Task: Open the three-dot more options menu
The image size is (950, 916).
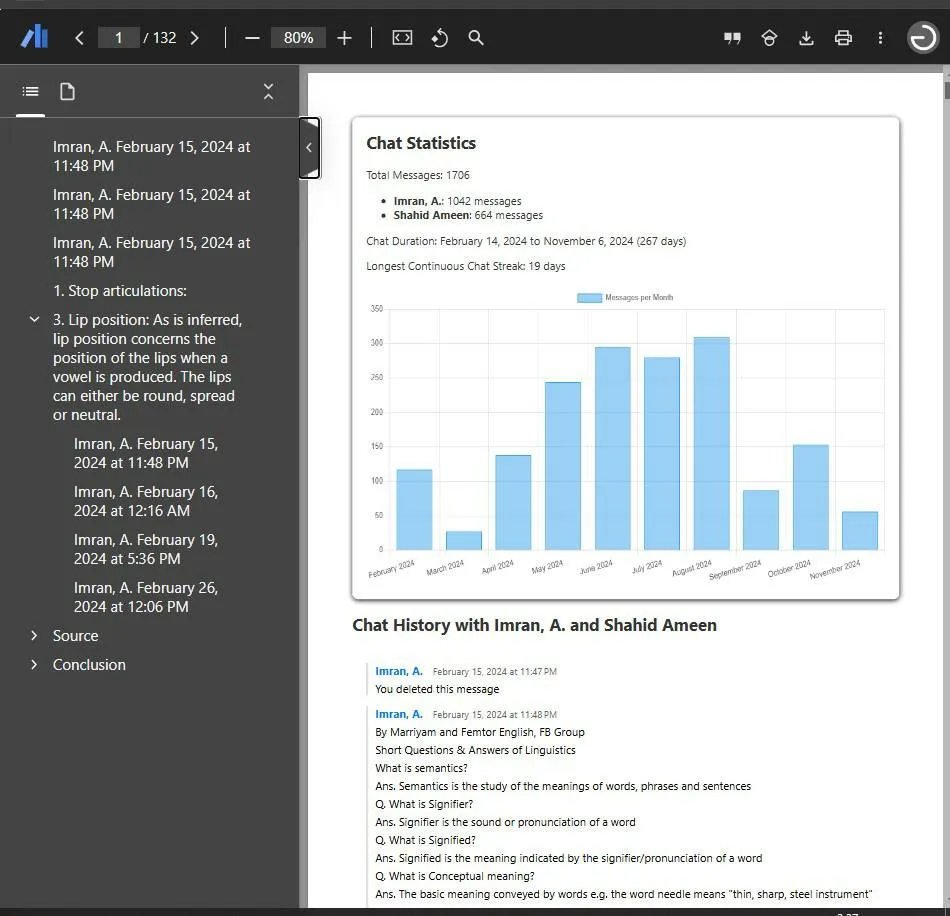Action: click(880, 38)
